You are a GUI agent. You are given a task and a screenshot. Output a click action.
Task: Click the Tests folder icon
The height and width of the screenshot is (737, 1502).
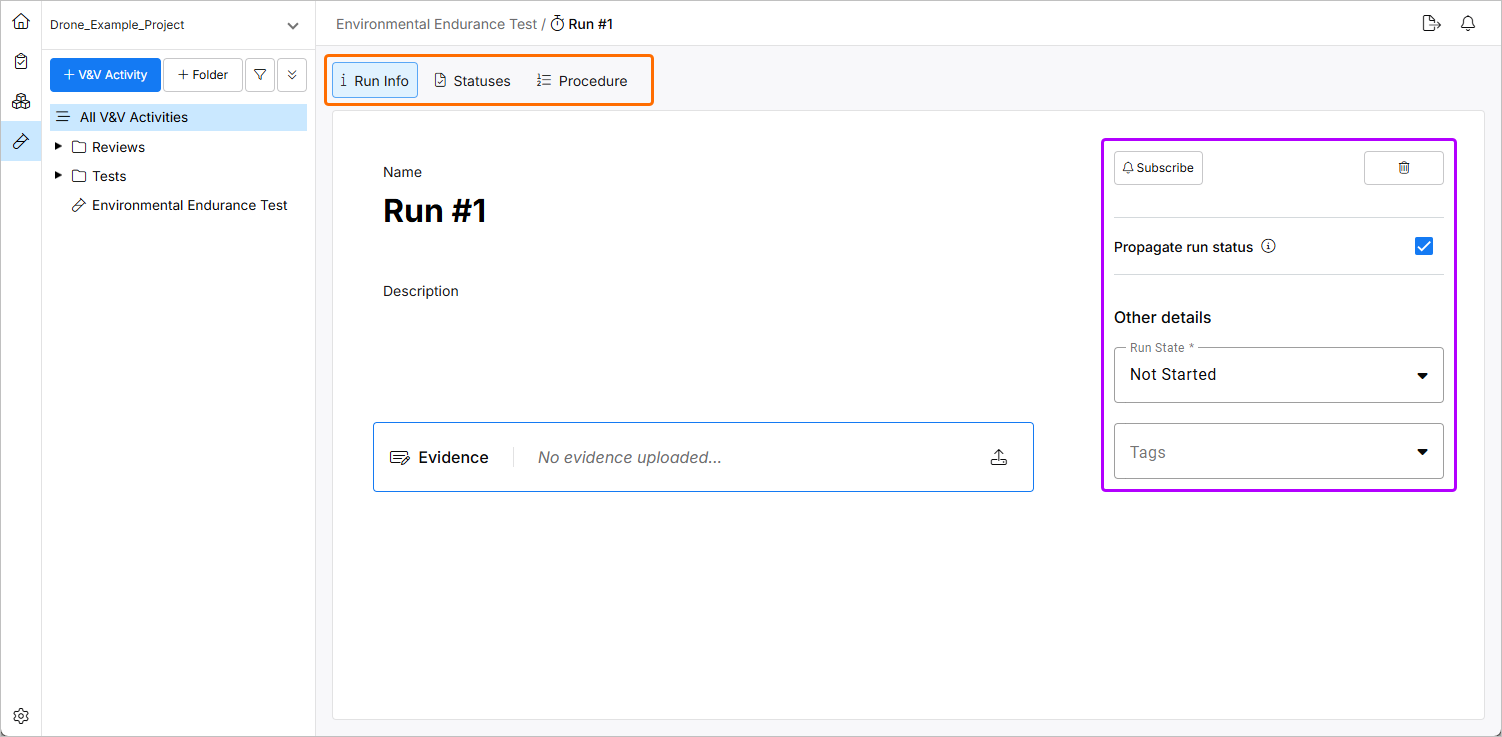(x=79, y=176)
